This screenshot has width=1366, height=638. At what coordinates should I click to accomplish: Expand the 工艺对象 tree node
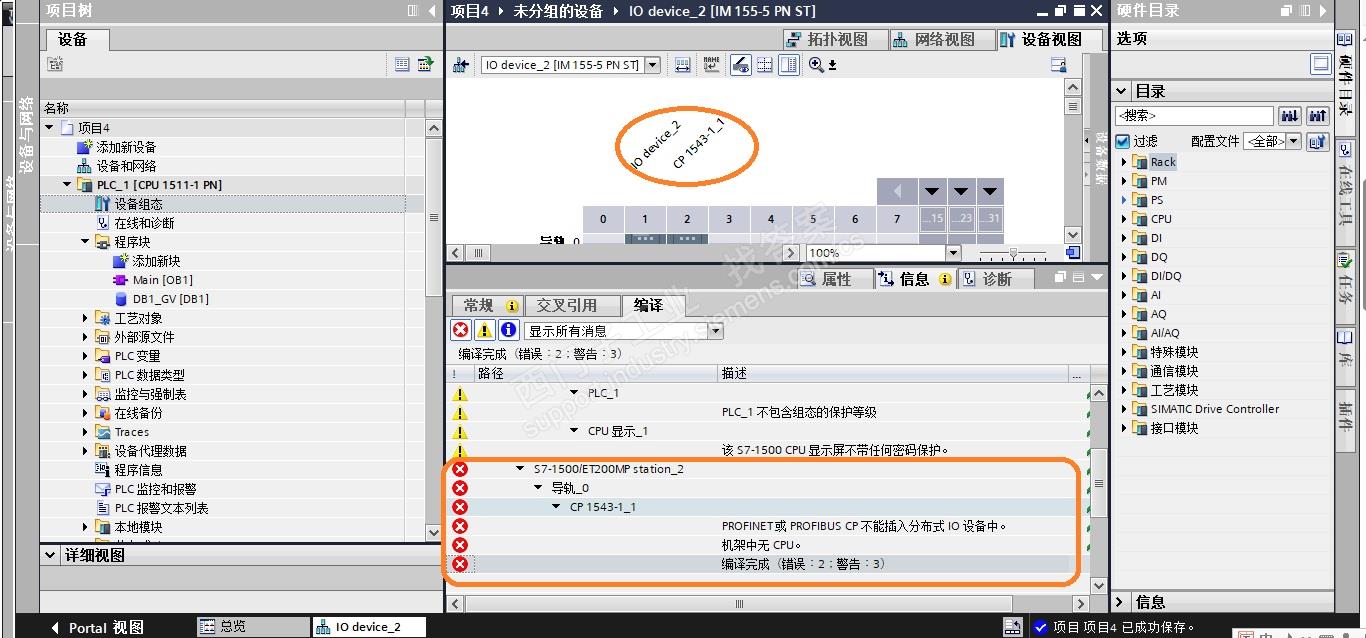pyautogui.click(x=85, y=318)
